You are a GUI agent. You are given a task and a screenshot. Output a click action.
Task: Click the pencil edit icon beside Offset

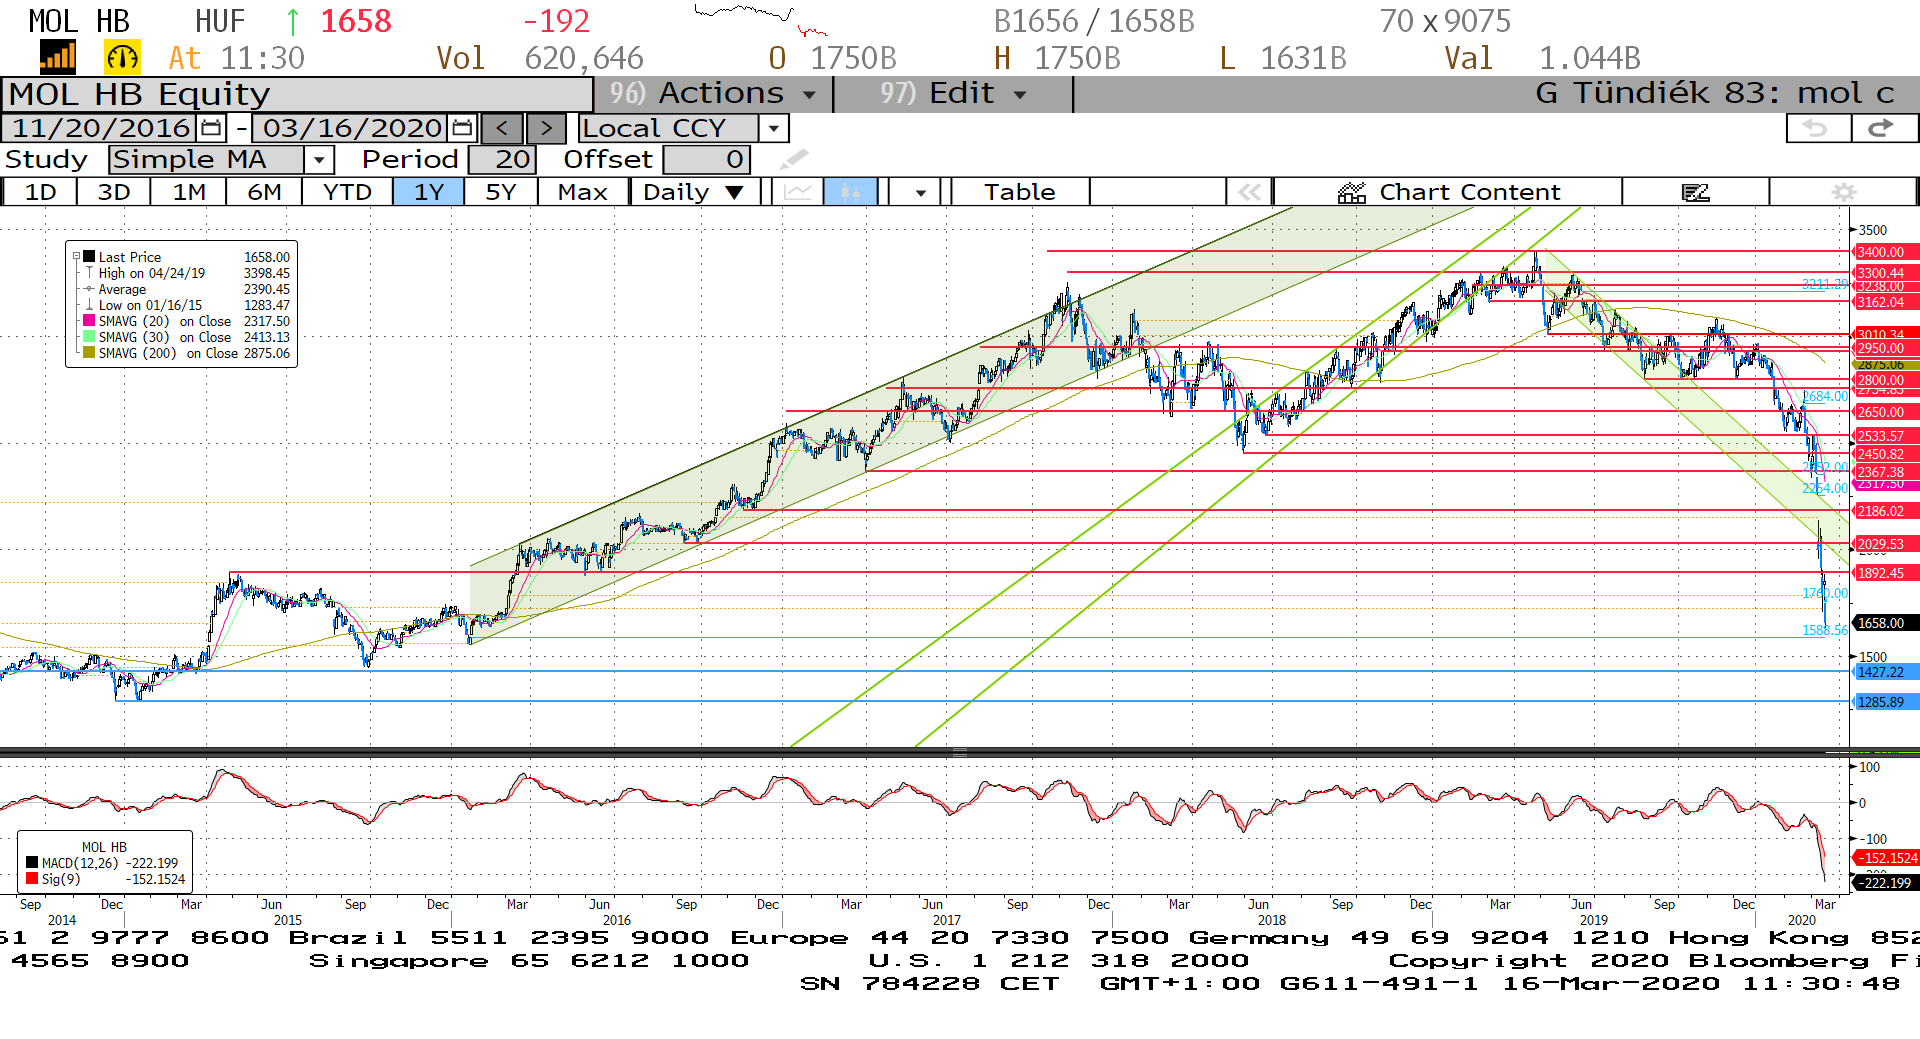click(x=793, y=159)
